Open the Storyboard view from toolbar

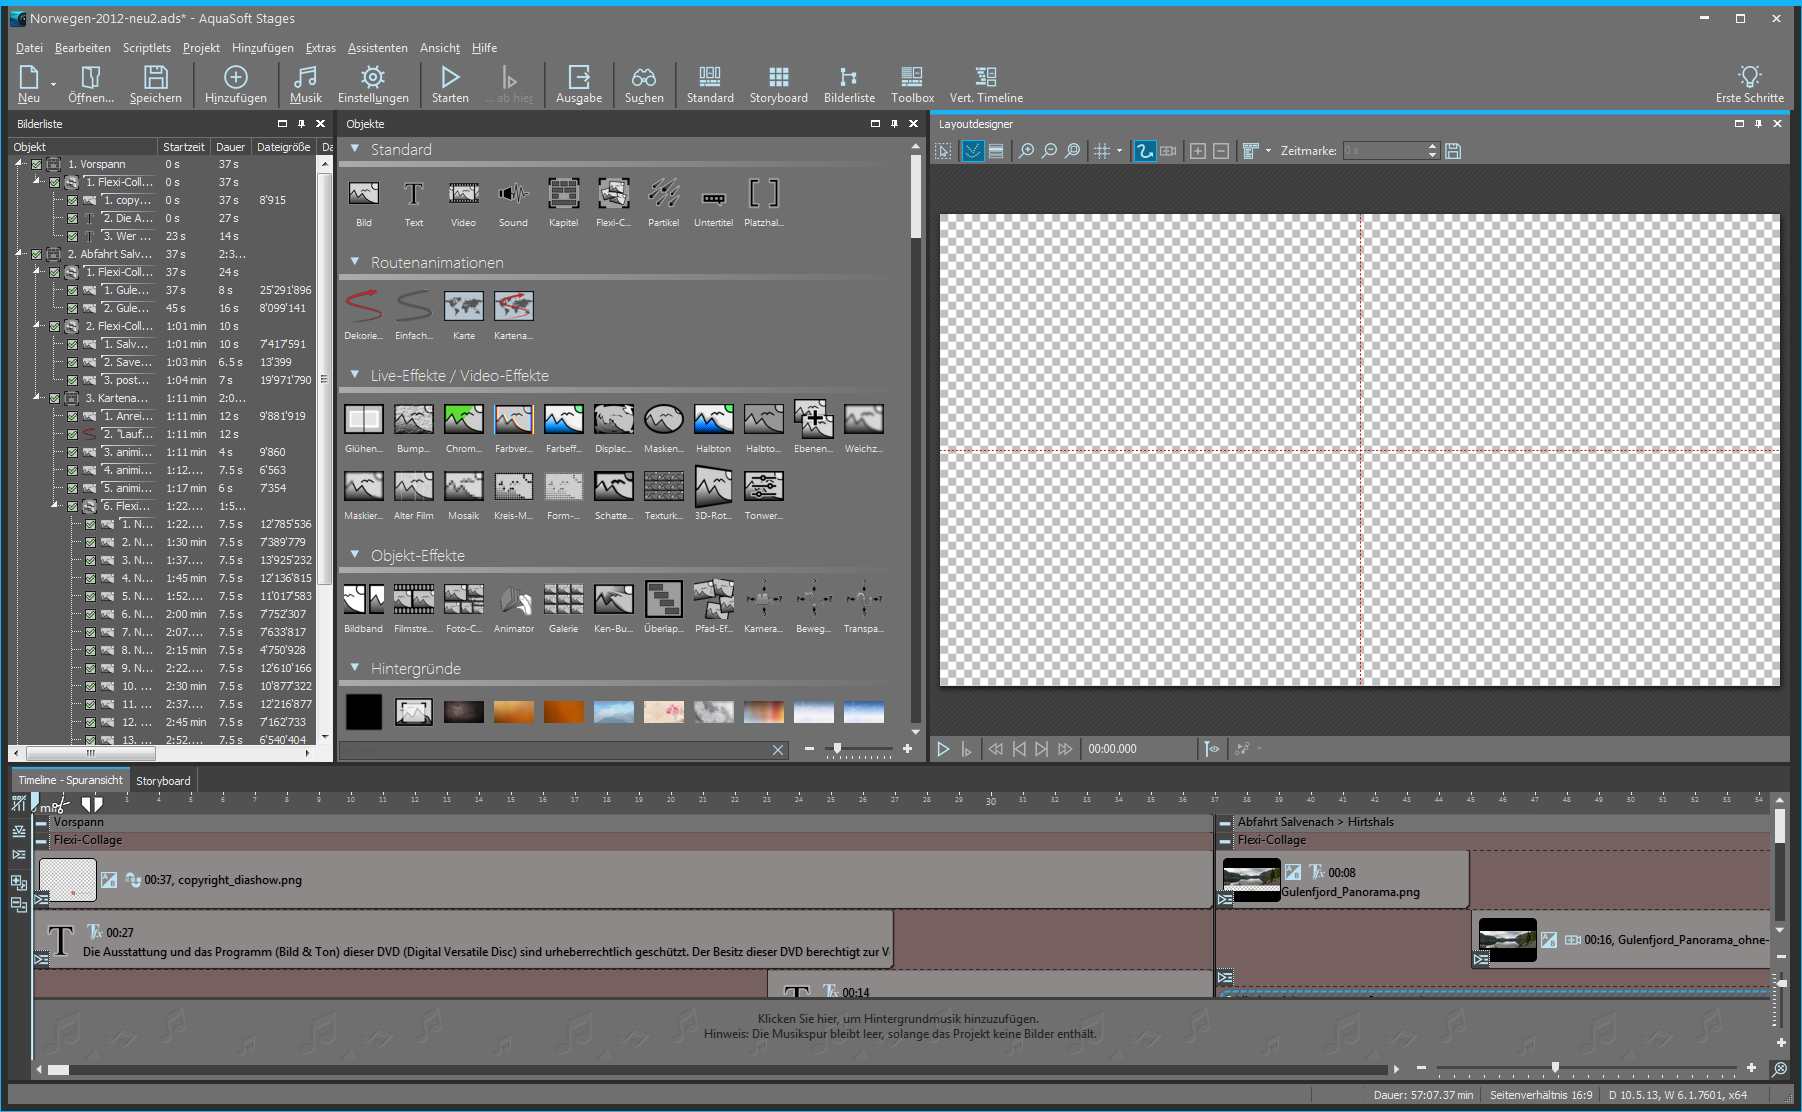coord(778,84)
